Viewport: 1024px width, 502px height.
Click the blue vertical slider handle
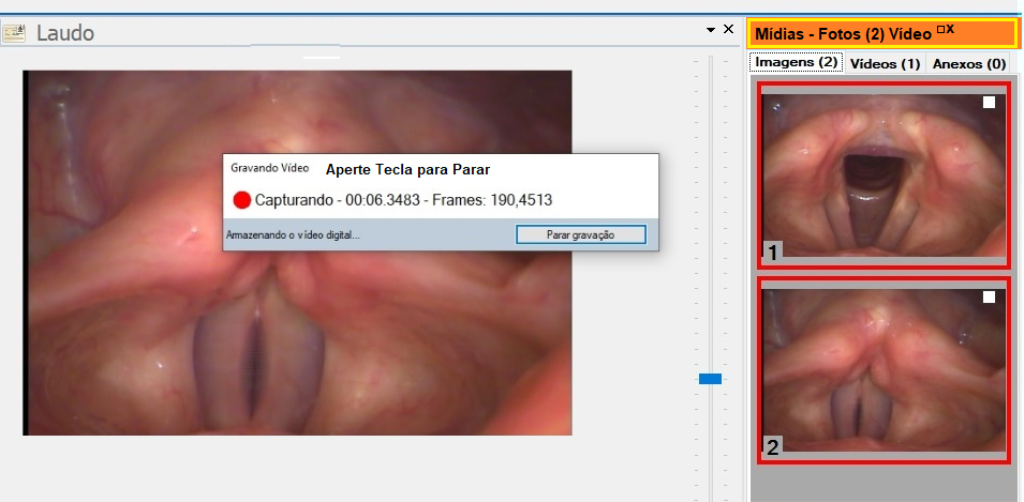710,379
